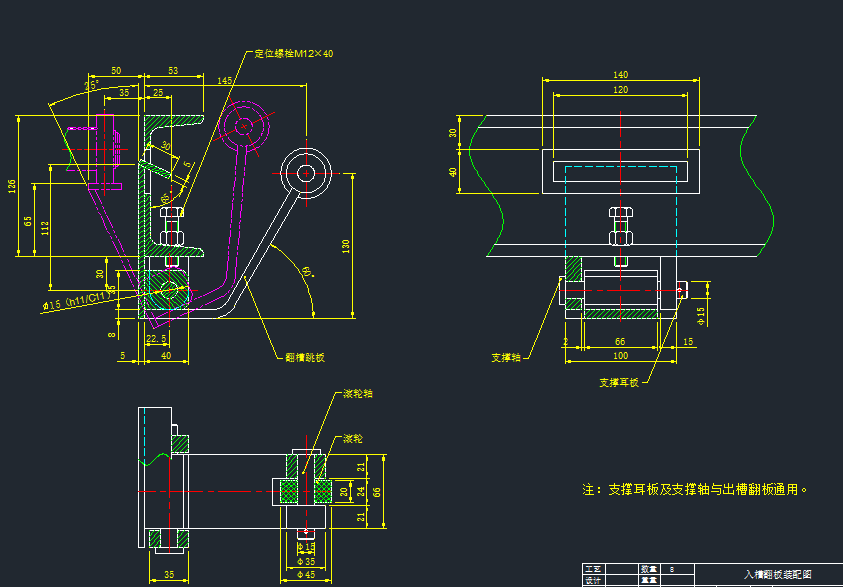Click the 设计 cell in title block
843x587 pixels.
pos(591,579)
